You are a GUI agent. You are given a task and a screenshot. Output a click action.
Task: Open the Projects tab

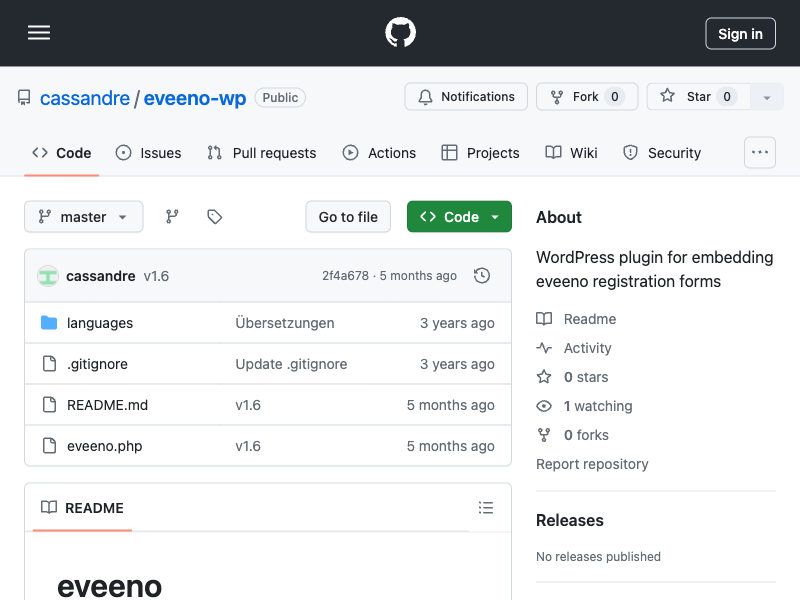(x=481, y=153)
